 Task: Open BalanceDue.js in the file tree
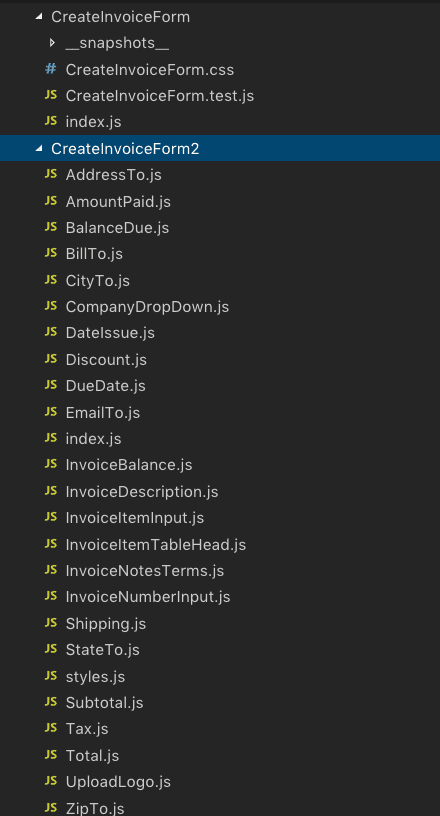[117, 228]
